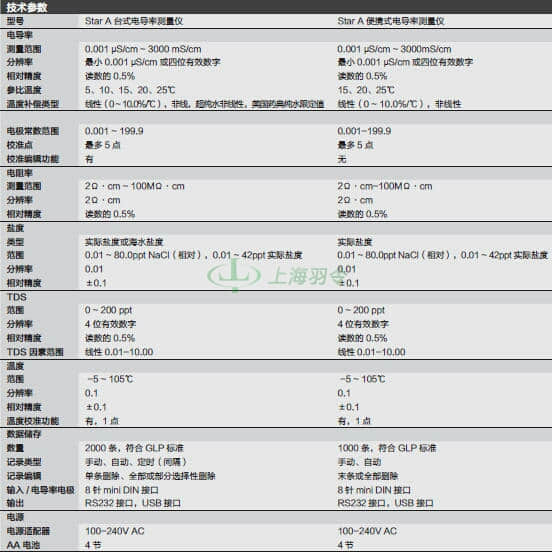Click the 盐度 section heading
The height and width of the screenshot is (552, 552).
15,228
